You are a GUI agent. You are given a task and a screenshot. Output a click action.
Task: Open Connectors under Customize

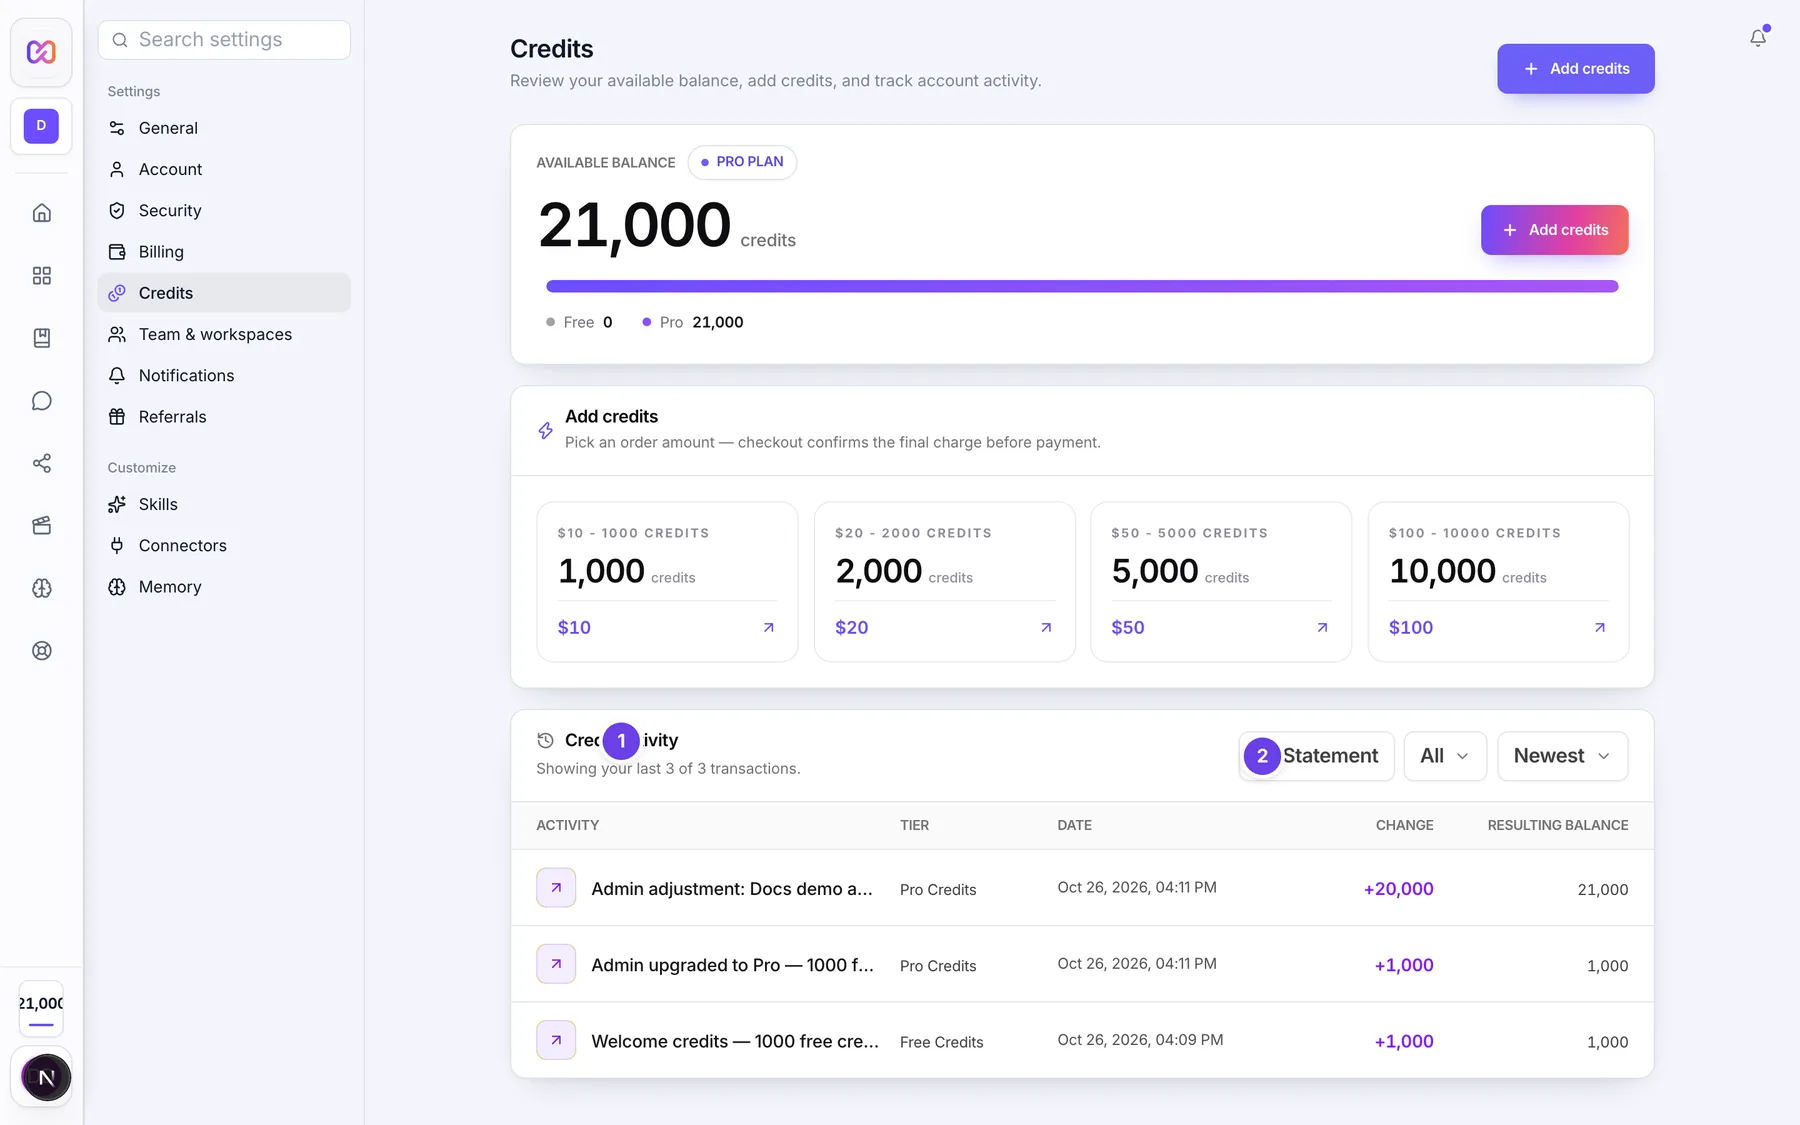pyautogui.click(x=224, y=545)
